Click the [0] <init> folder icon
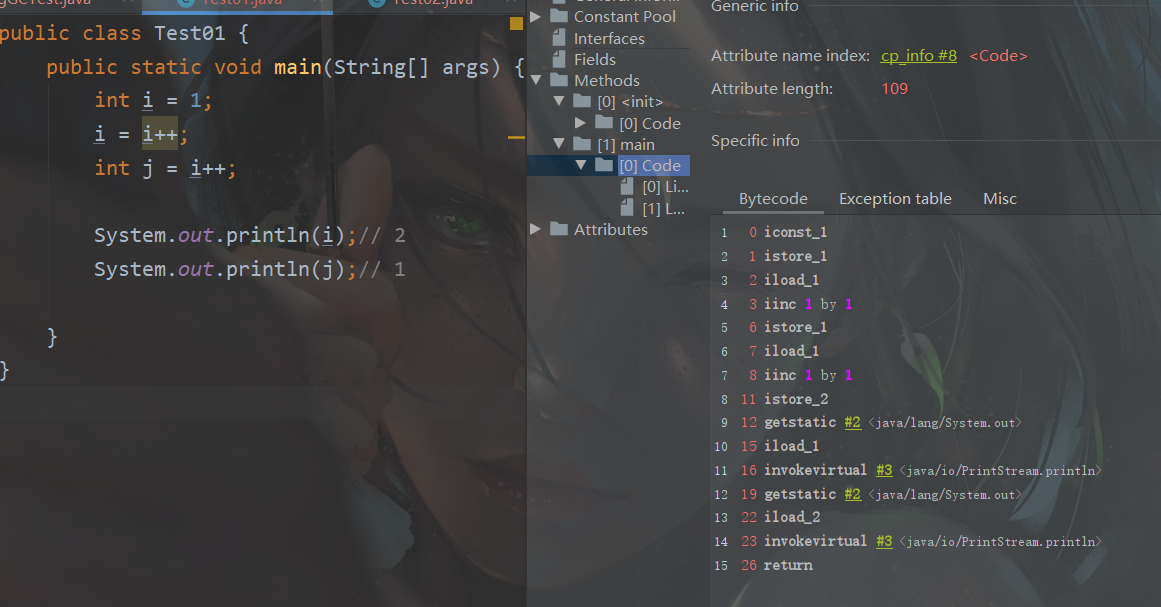1161x607 pixels. coord(583,101)
